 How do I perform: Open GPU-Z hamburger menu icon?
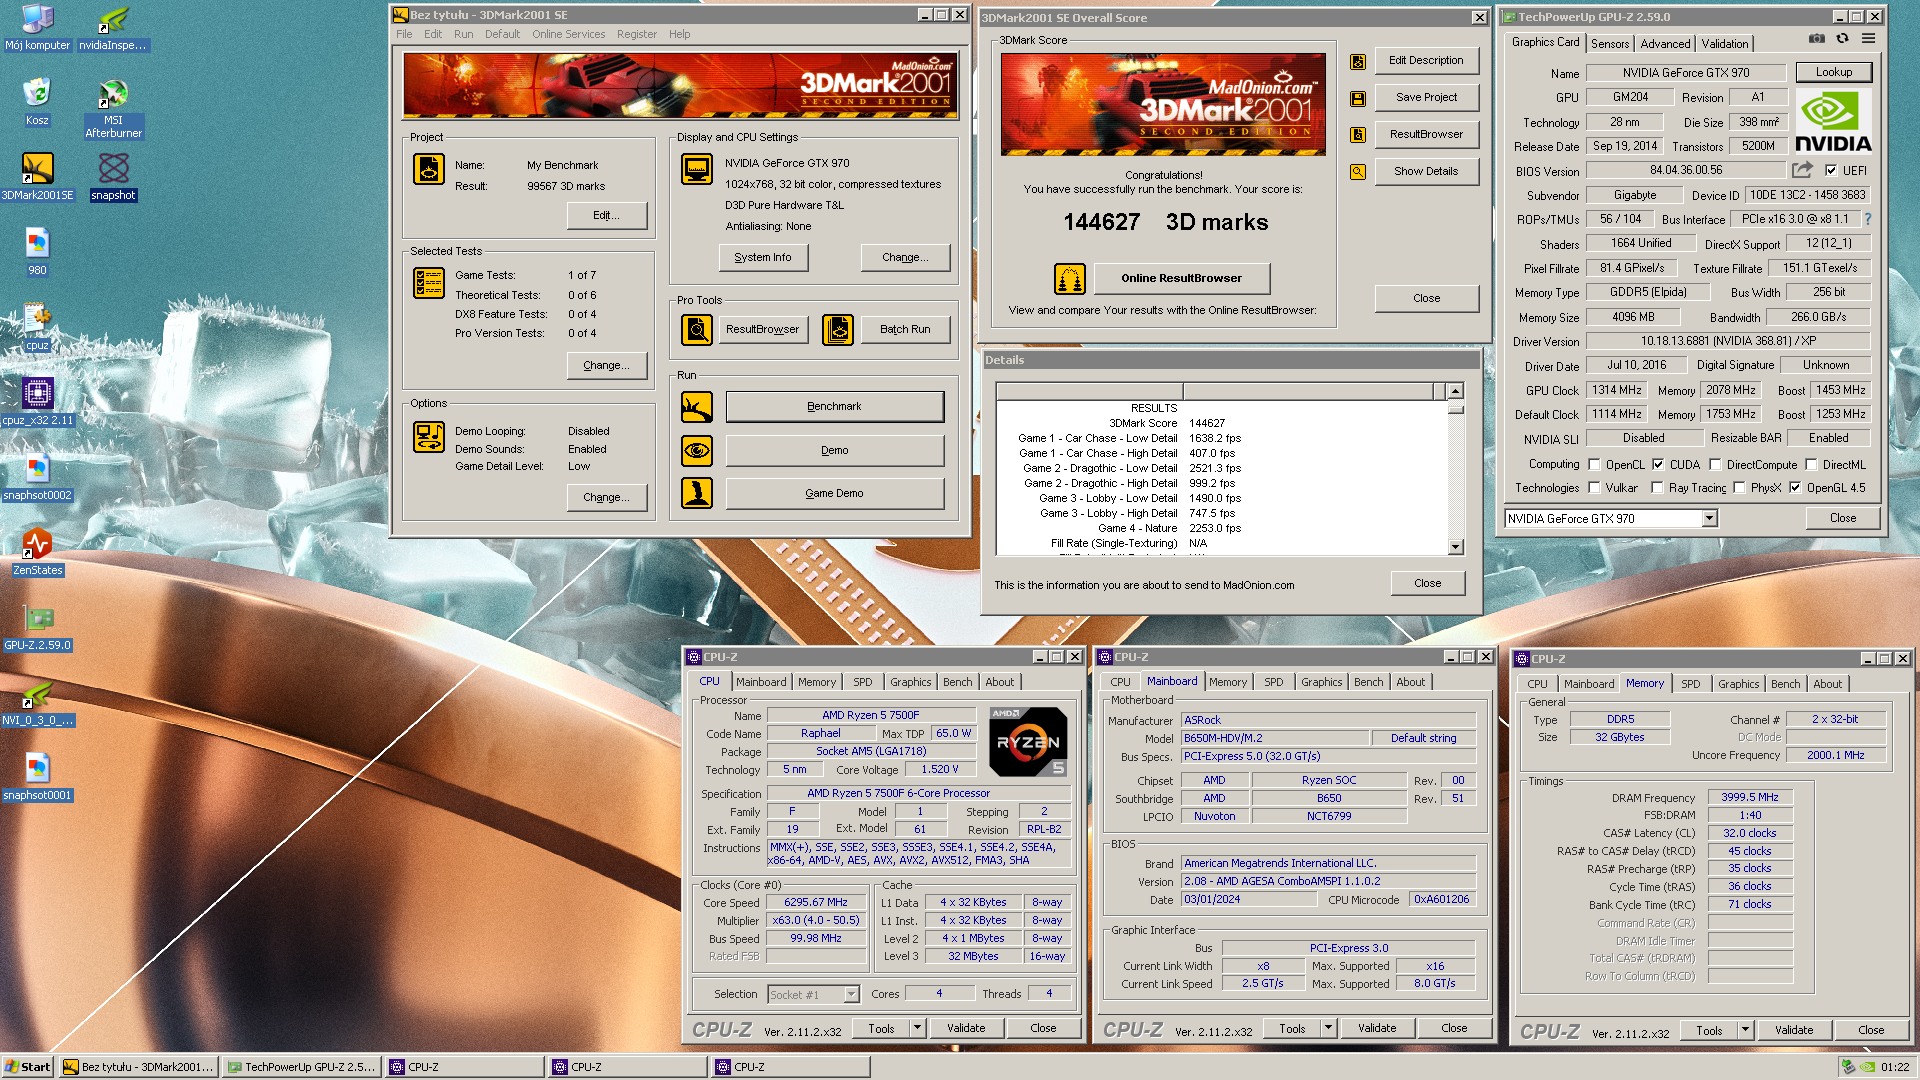tap(1868, 38)
